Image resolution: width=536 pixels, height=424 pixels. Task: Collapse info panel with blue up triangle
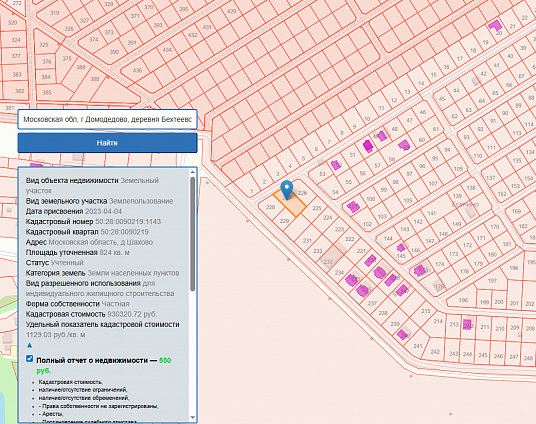(29, 345)
